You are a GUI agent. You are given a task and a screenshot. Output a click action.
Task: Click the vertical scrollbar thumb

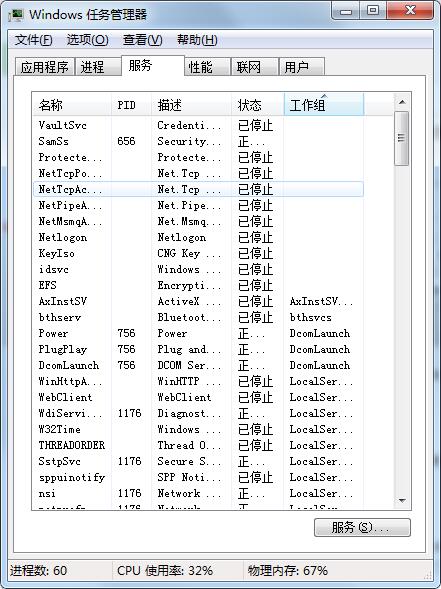[402, 138]
